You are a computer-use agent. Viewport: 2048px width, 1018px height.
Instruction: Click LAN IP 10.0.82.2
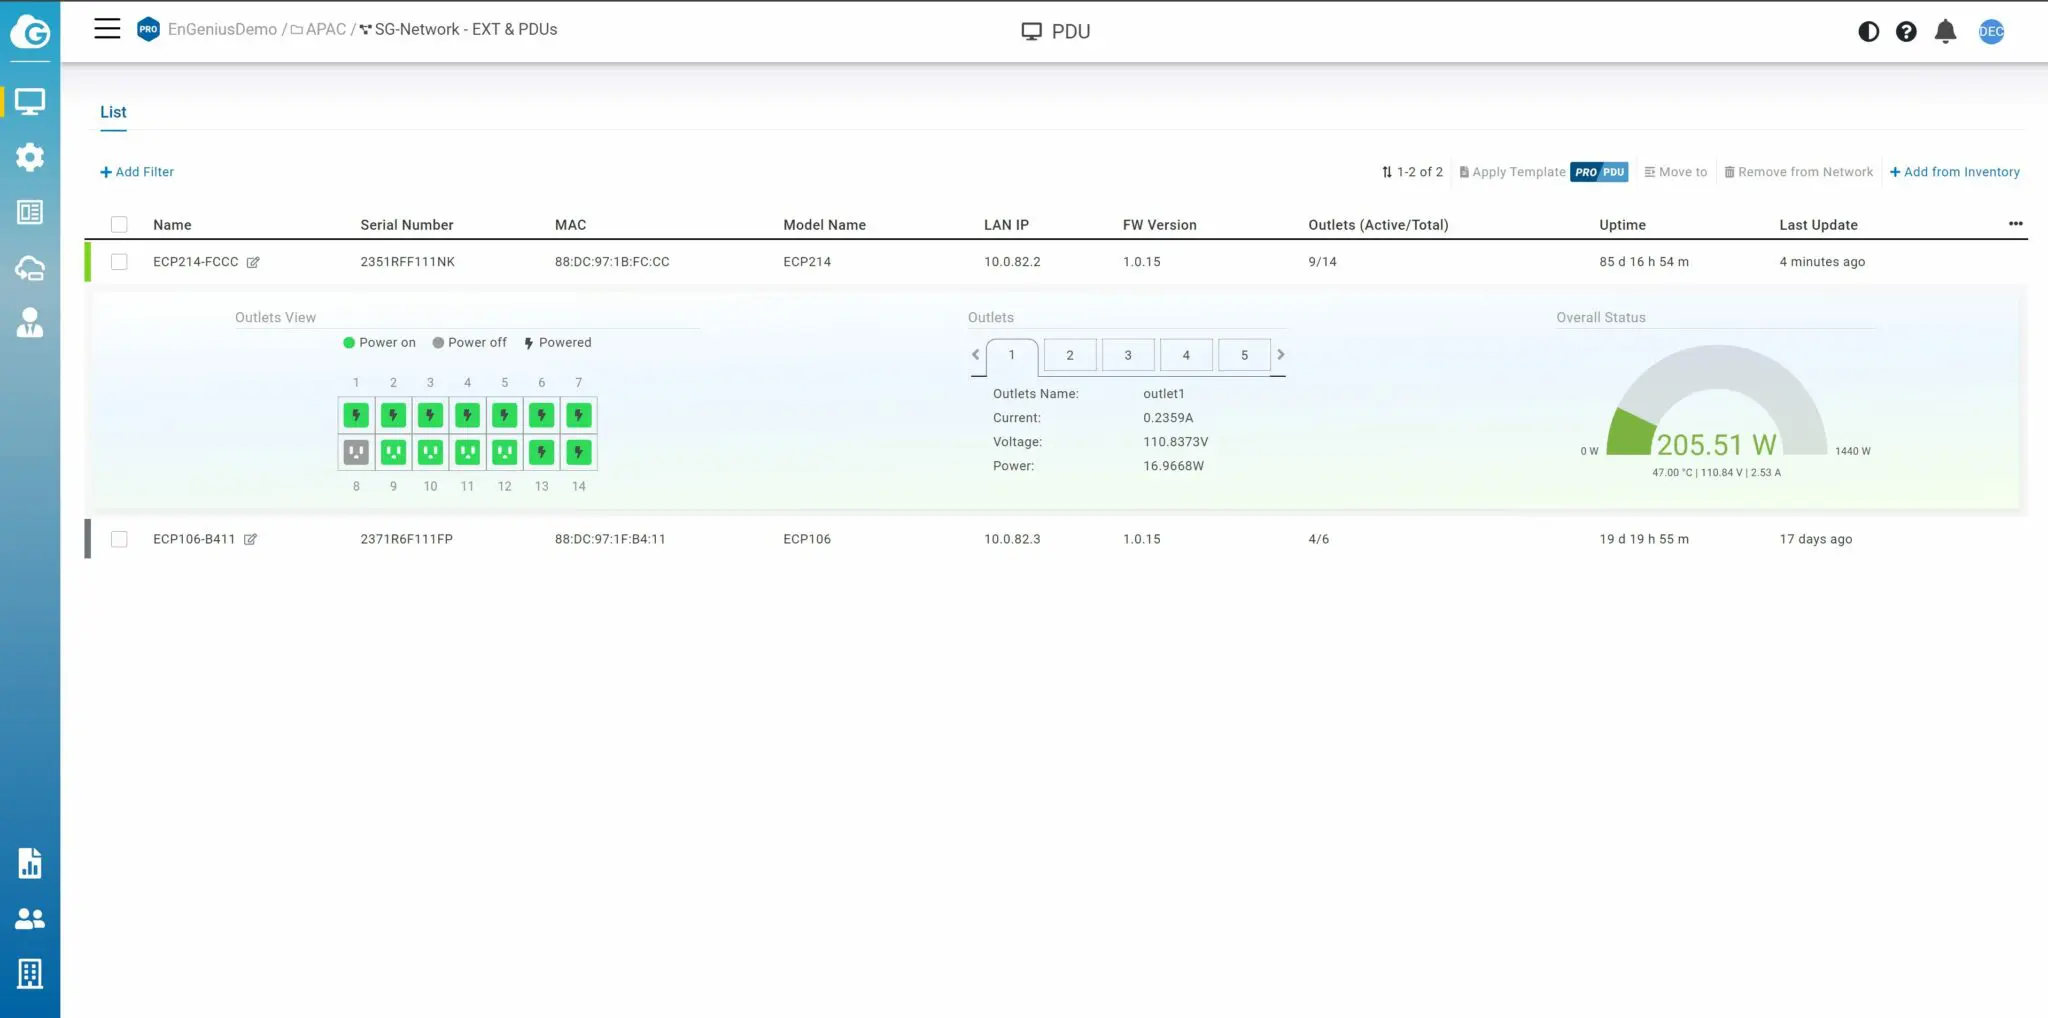(1012, 262)
